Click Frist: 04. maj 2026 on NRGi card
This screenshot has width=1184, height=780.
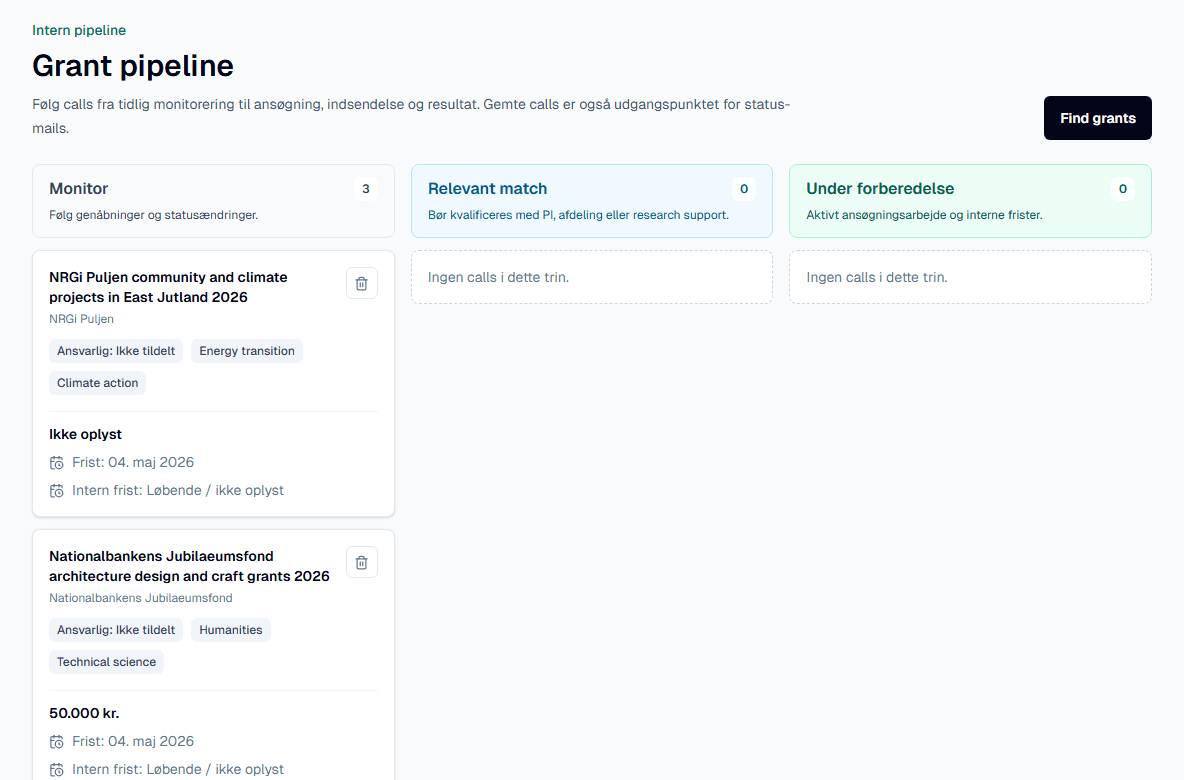(133, 462)
